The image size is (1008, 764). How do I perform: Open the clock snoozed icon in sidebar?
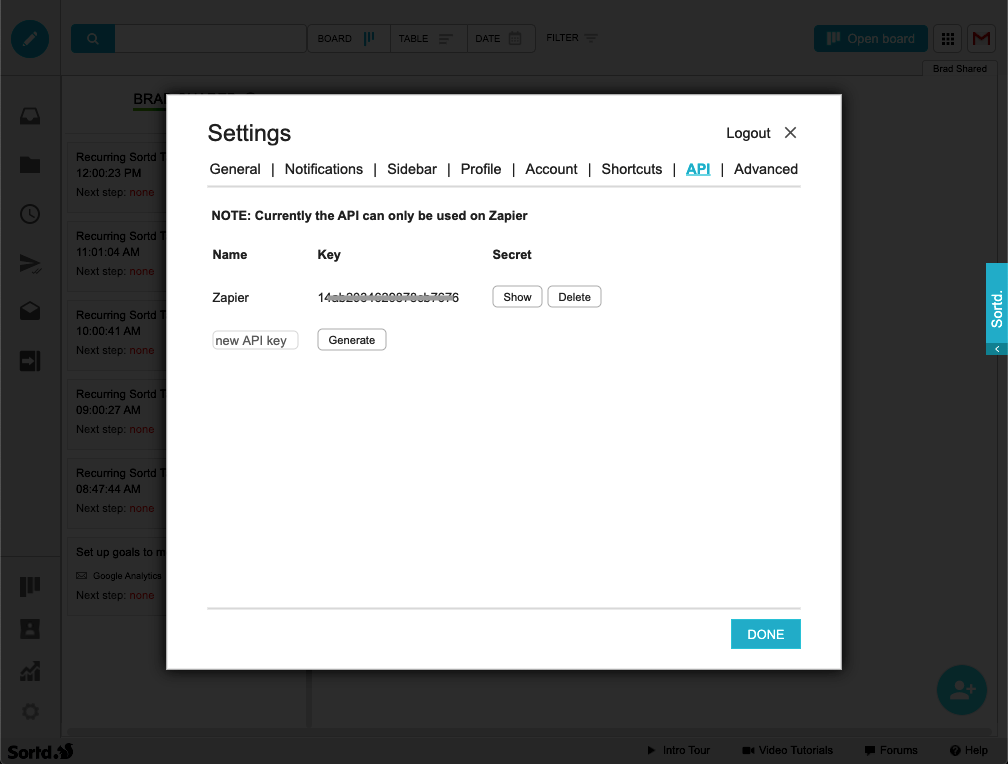click(30, 214)
